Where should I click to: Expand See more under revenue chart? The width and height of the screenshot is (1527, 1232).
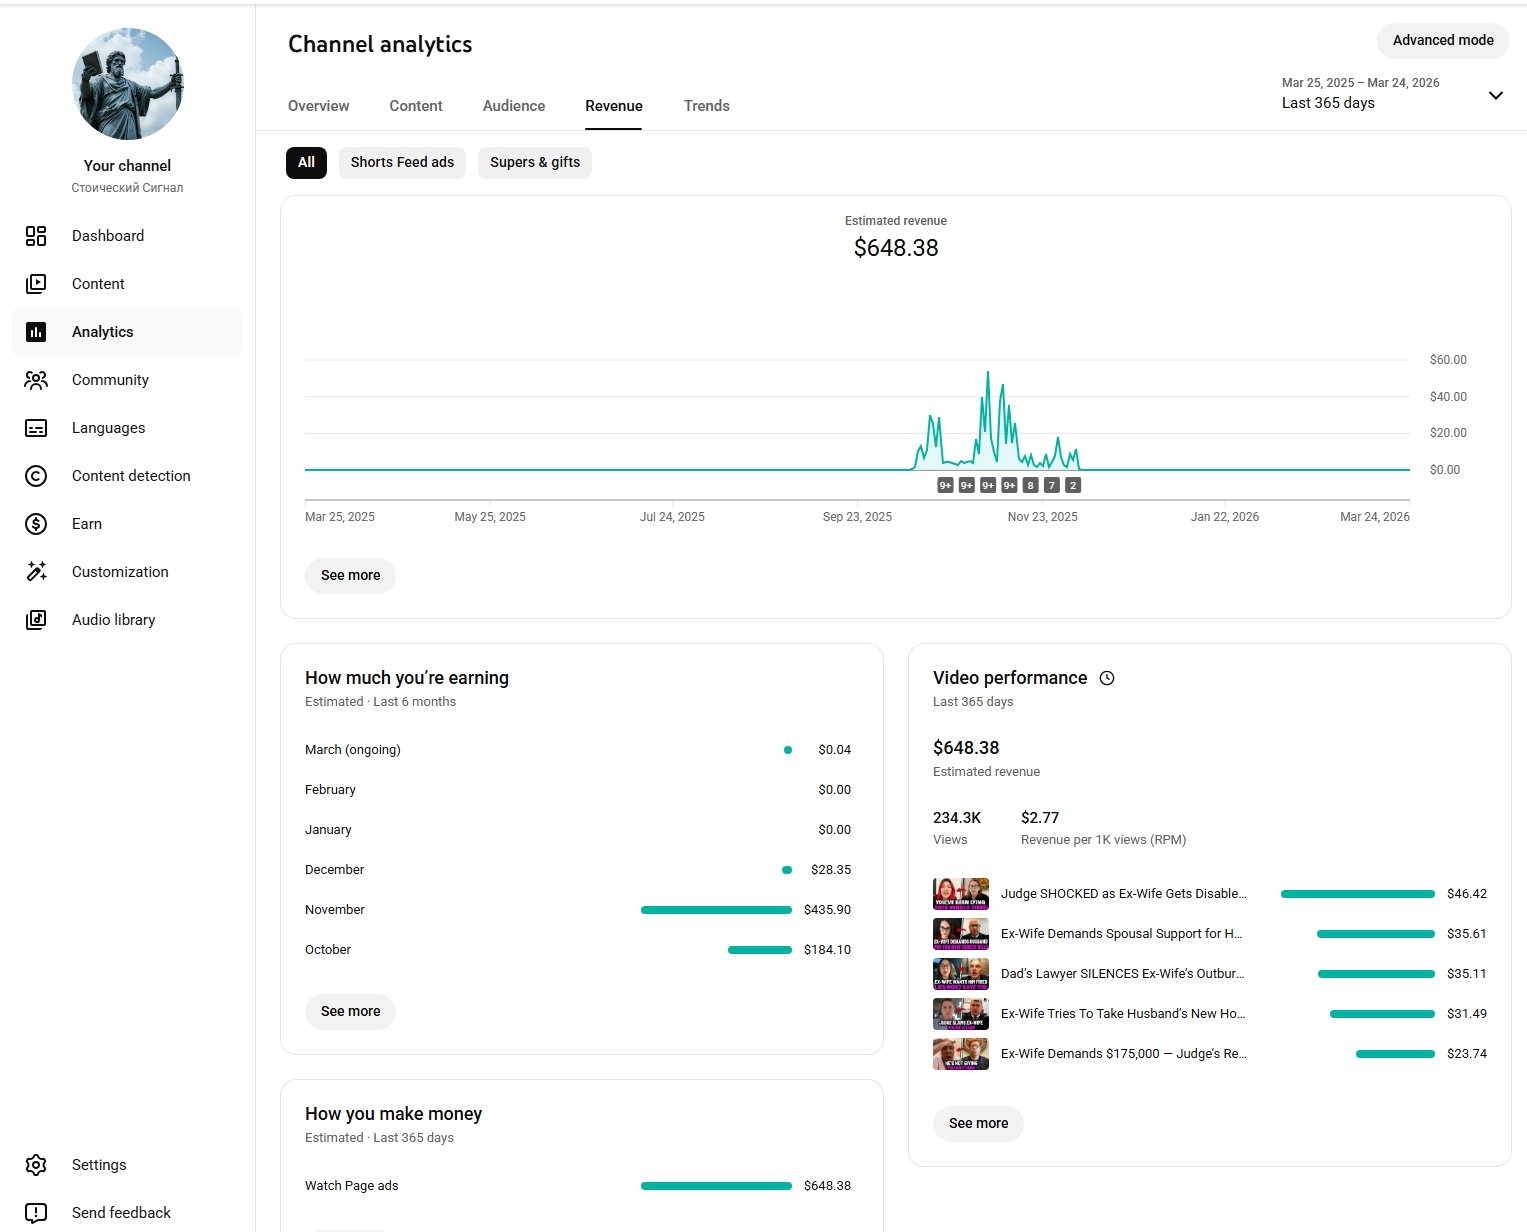point(350,575)
